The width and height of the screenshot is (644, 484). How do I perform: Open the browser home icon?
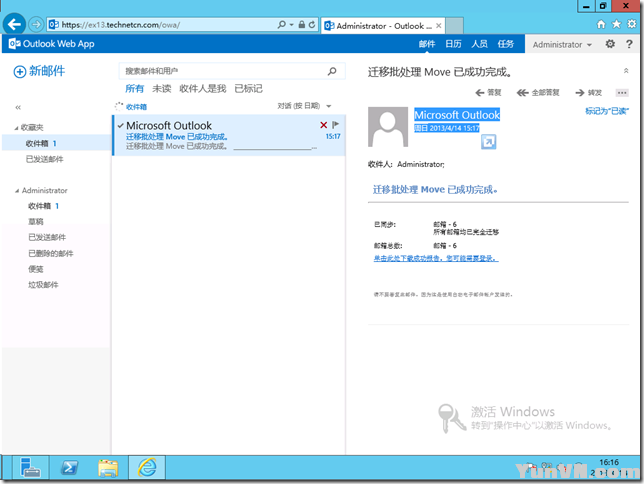pyautogui.click(x=601, y=24)
